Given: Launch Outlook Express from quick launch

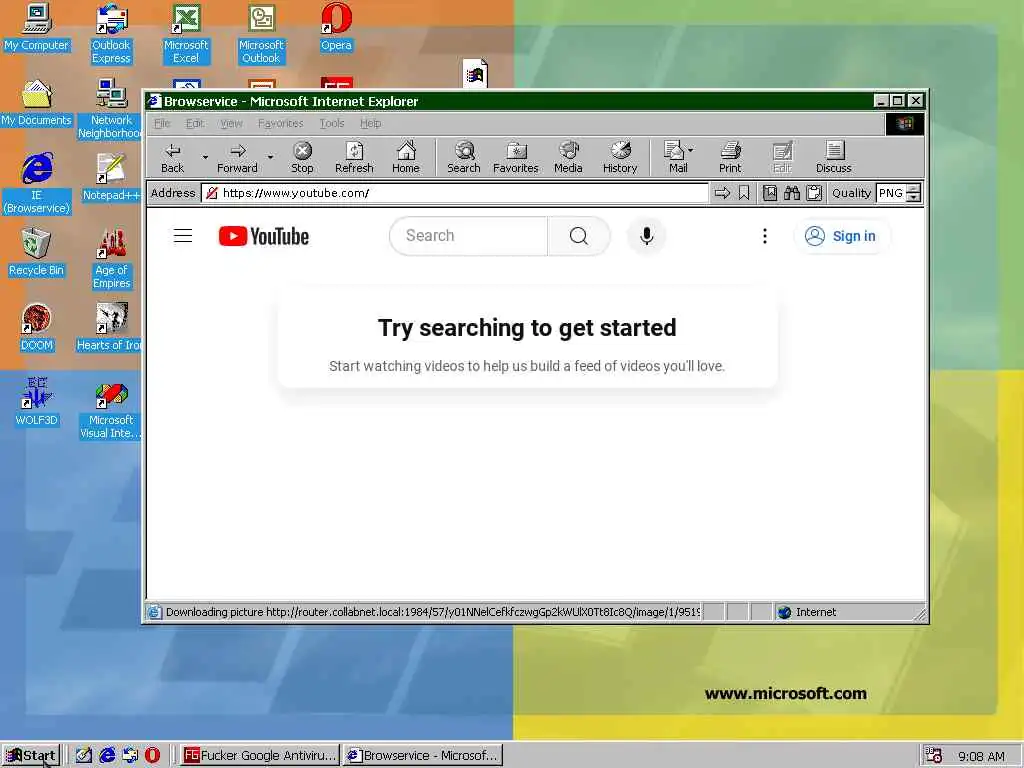Looking at the screenshot, I should (130, 756).
